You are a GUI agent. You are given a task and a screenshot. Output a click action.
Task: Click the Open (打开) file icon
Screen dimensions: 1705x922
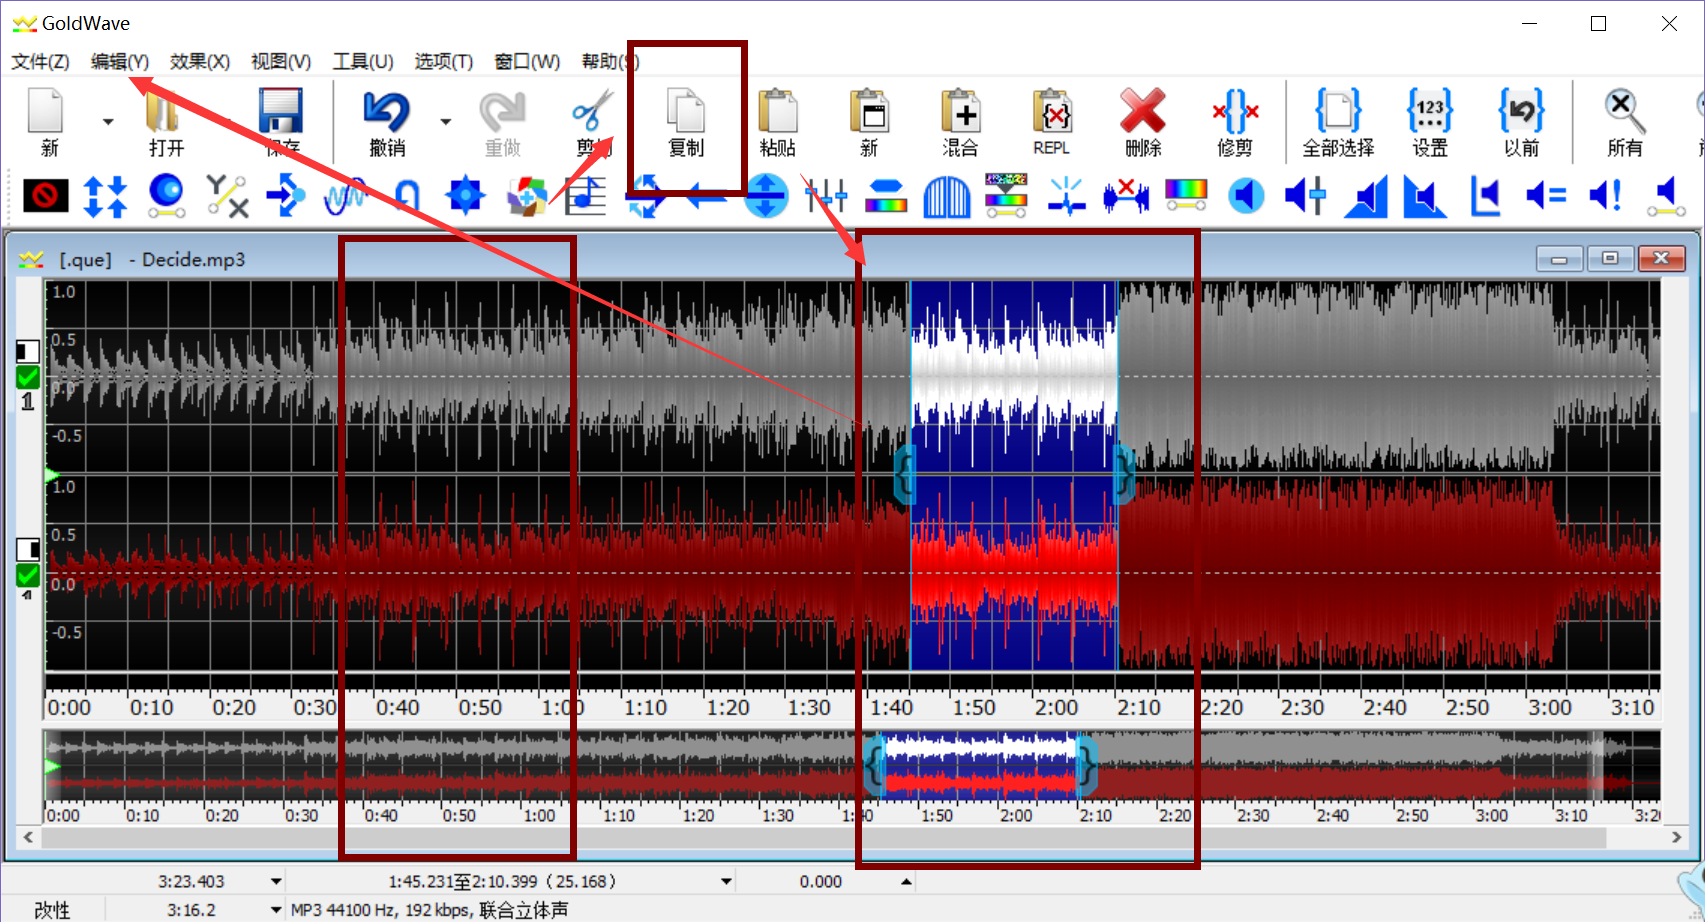point(166,120)
